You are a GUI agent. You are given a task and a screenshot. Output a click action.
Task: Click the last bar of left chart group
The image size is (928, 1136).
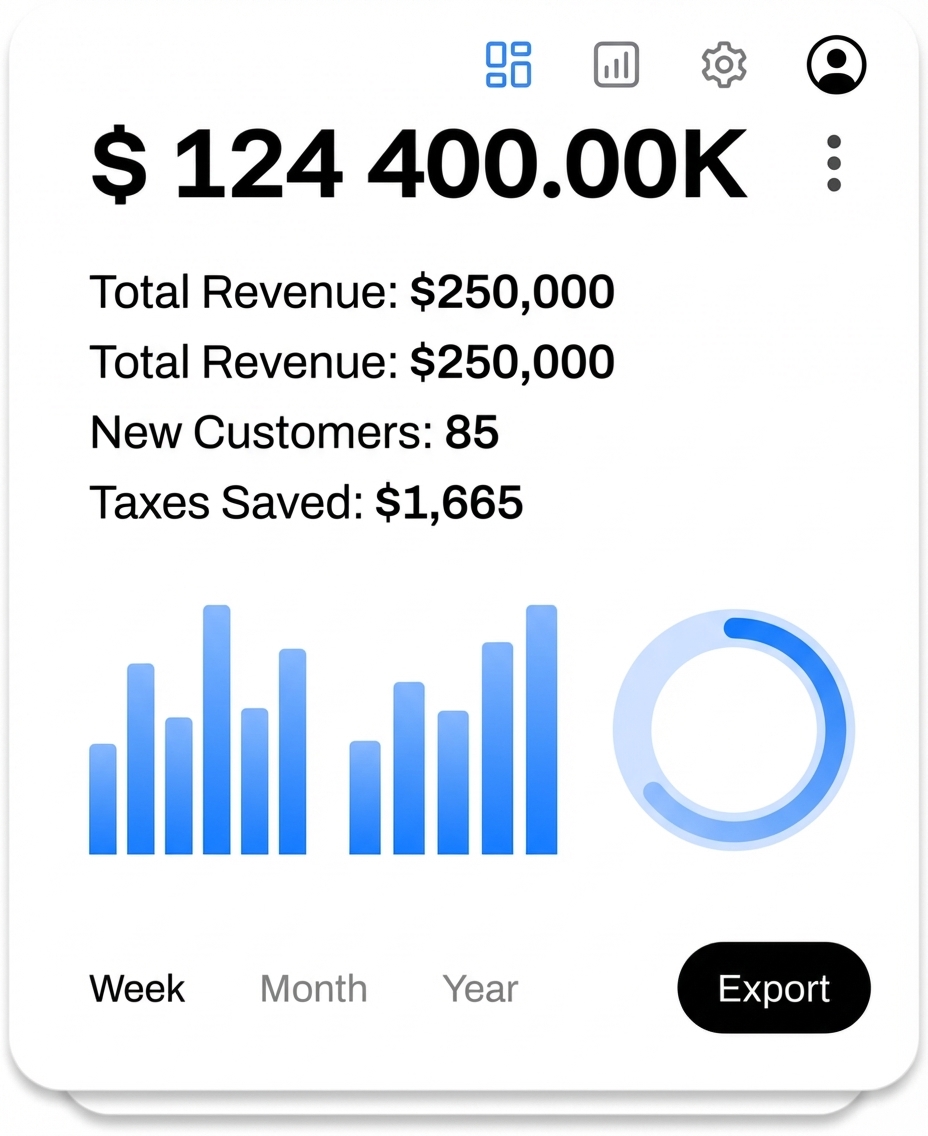292,752
